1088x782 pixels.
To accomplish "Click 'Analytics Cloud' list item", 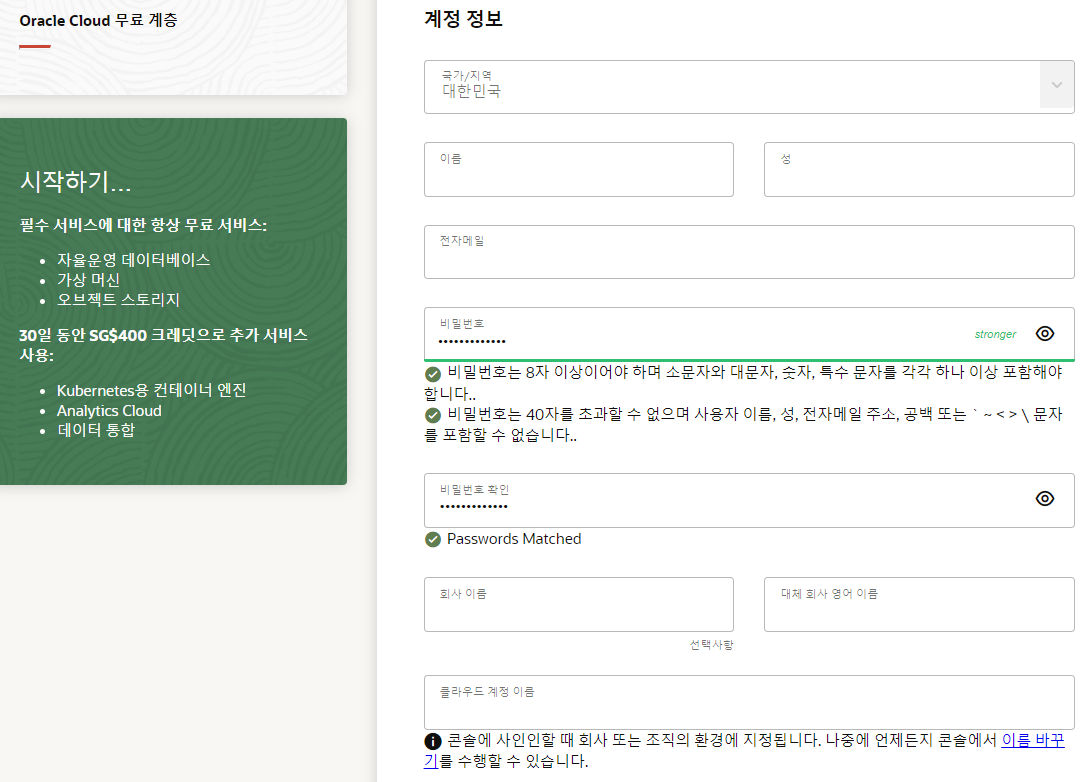I will 109,411.
